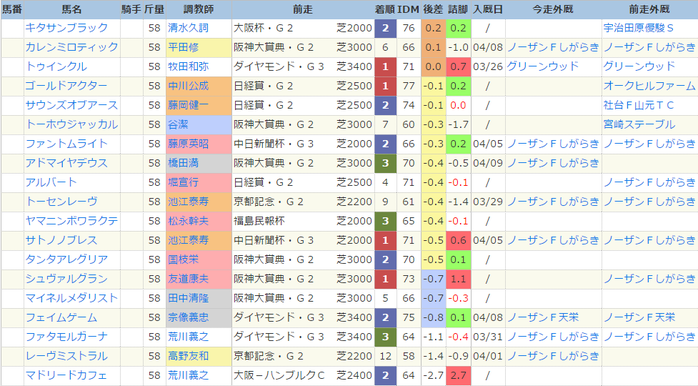Image resolution: width=698 pixels, height=386 pixels.
Task: Open horse link ファントムライト
Action: point(66,144)
